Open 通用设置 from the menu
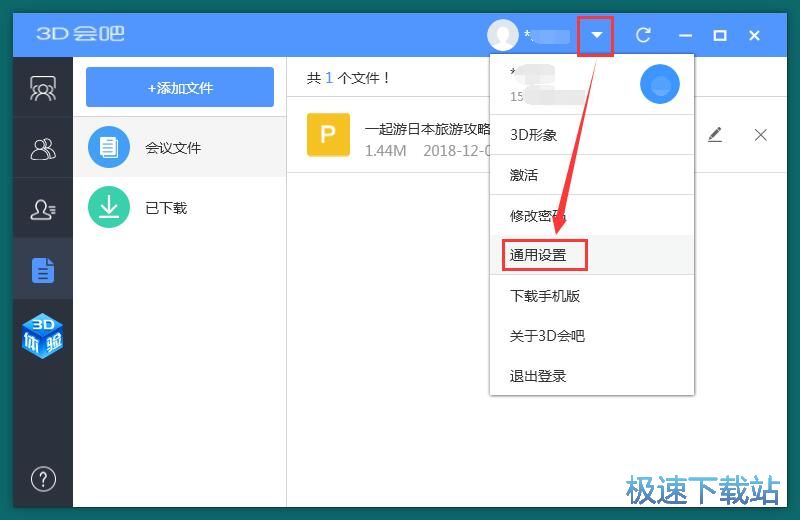Viewport: 800px width, 520px height. coord(592,255)
